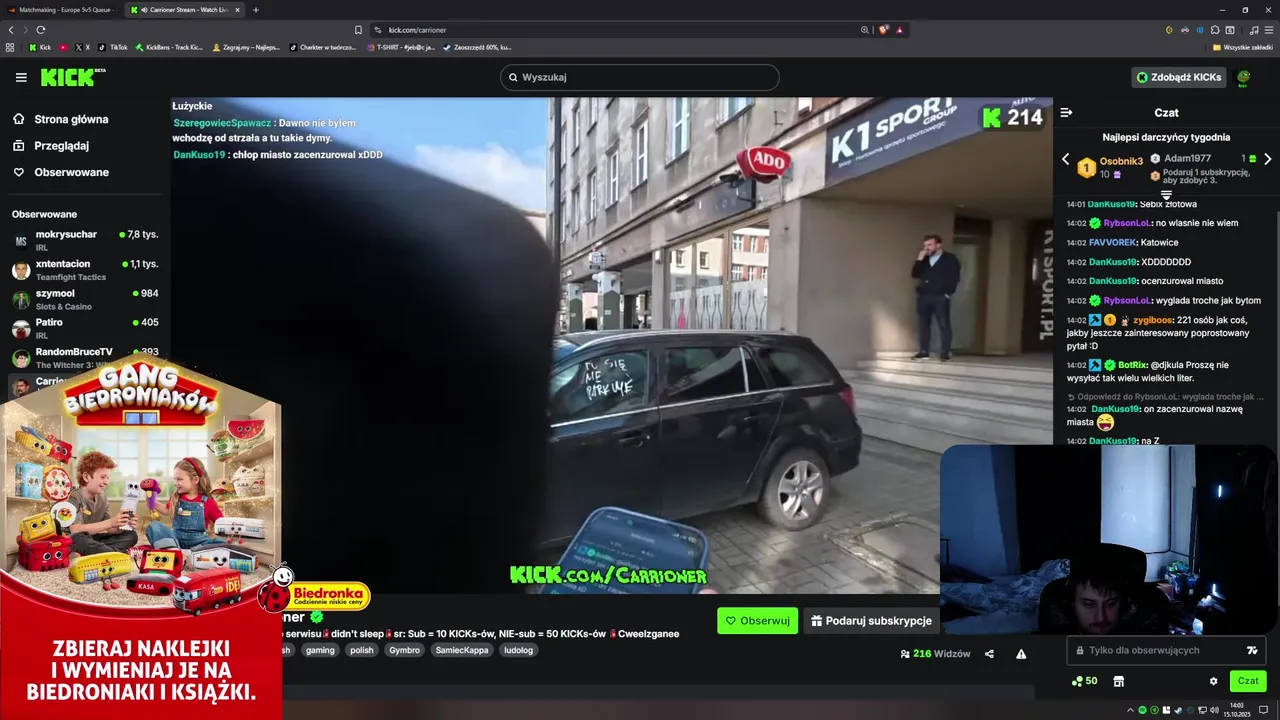This screenshot has width=1280, height=720.
Task: Click the Obserwuj follow button
Action: [757, 620]
